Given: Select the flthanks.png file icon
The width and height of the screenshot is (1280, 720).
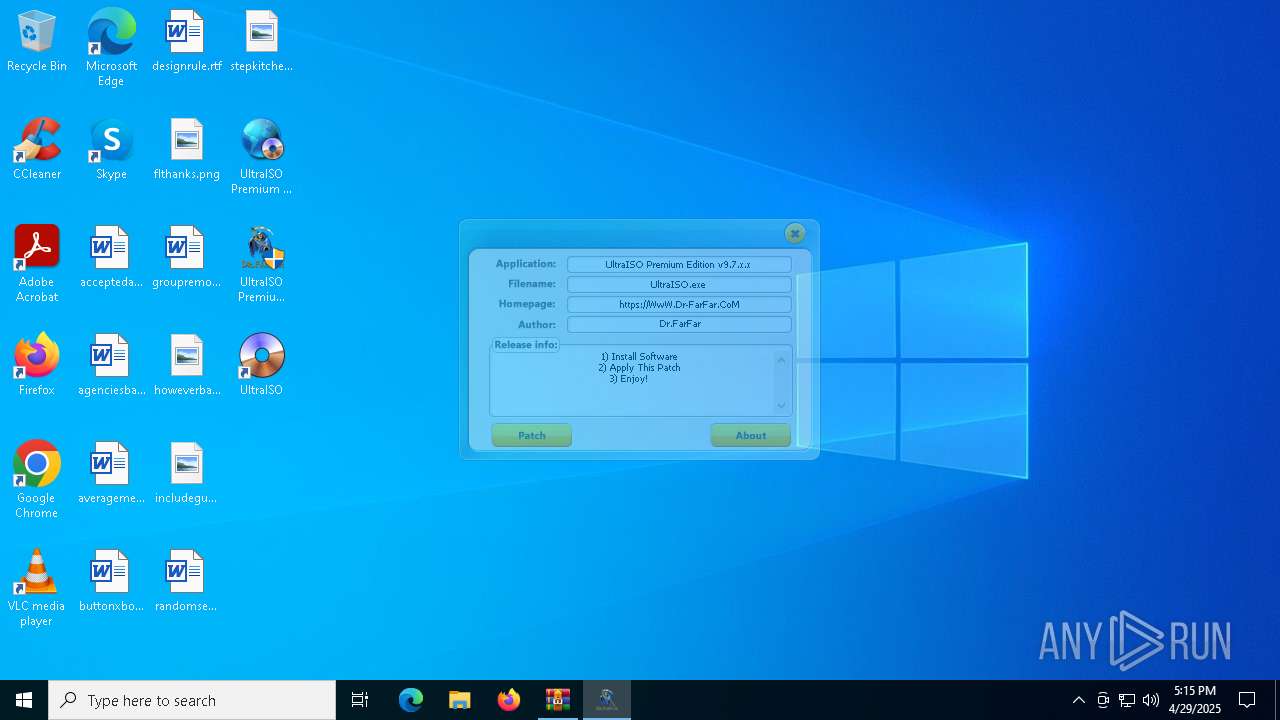Looking at the screenshot, I should (186, 150).
